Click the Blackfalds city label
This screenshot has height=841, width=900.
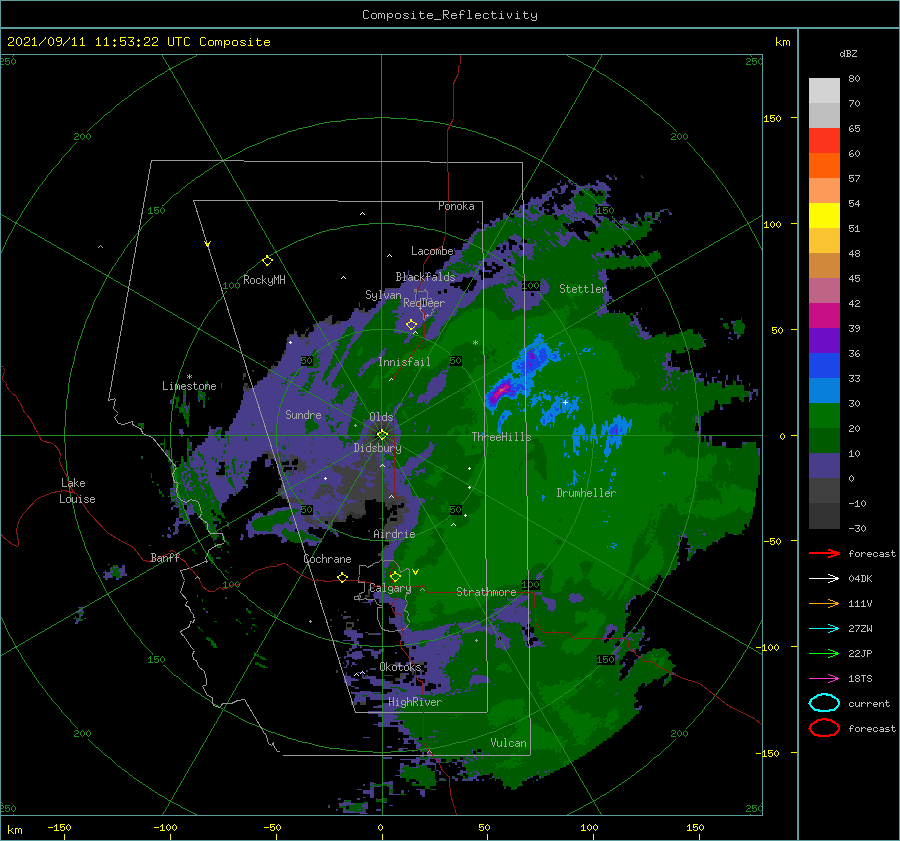(x=425, y=277)
